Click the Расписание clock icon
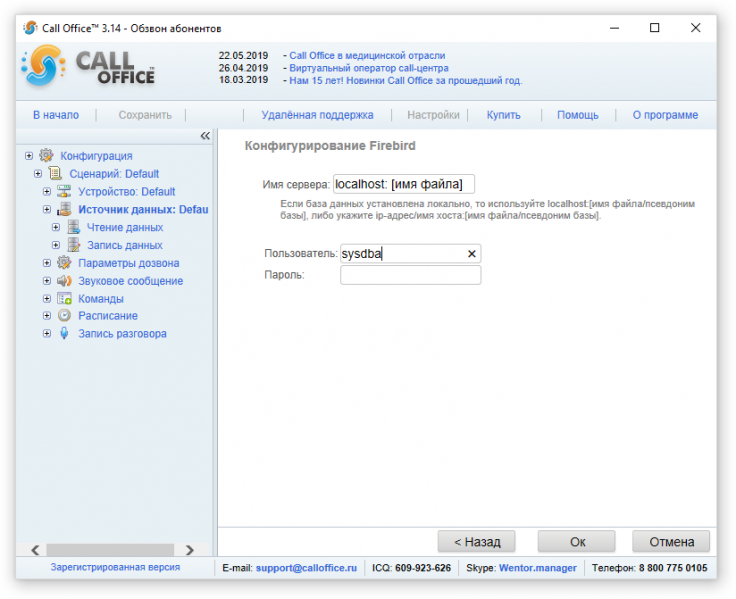Image resolution: width=736 pixels, height=599 pixels. point(64,315)
